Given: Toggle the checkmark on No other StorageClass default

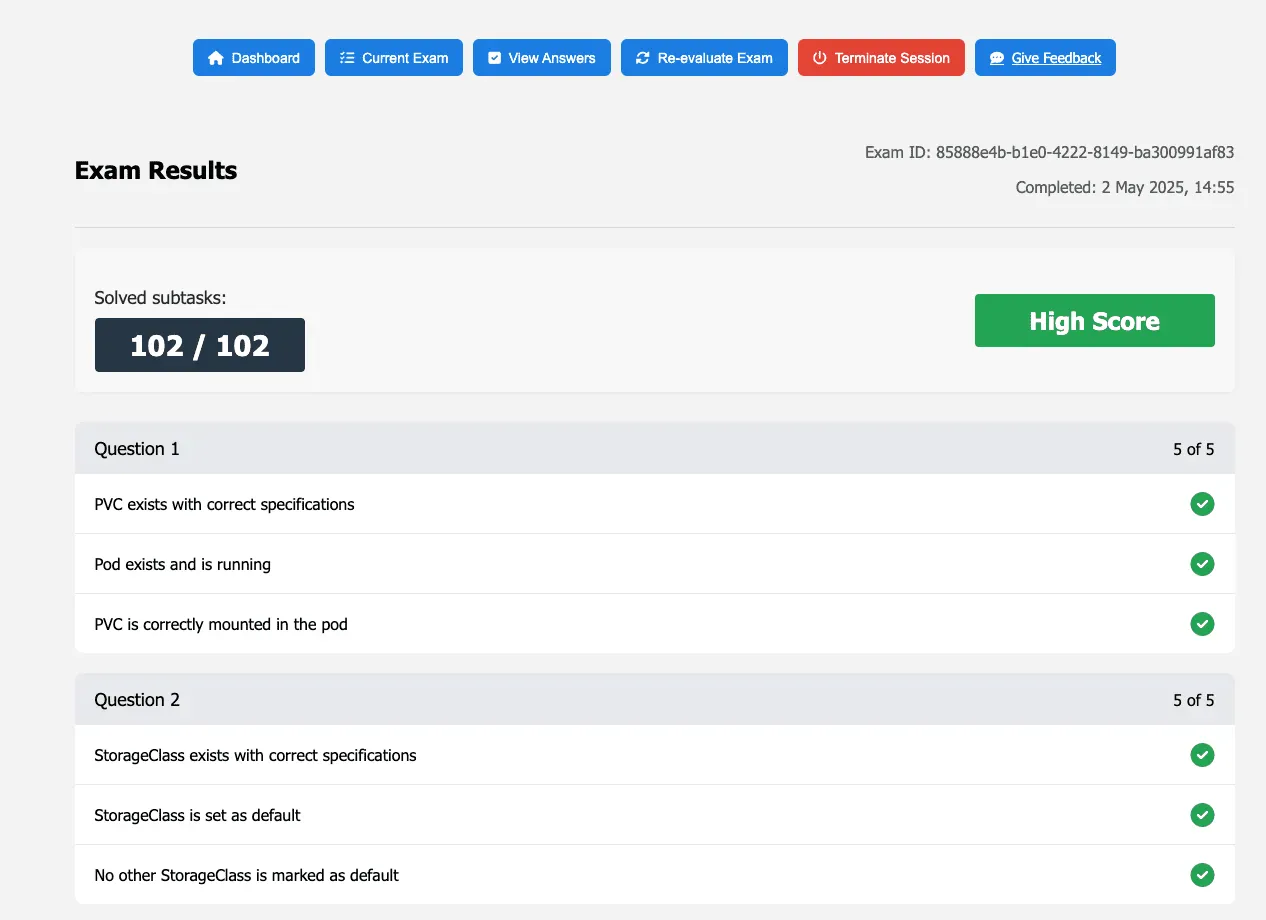Looking at the screenshot, I should [x=1202, y=875].
